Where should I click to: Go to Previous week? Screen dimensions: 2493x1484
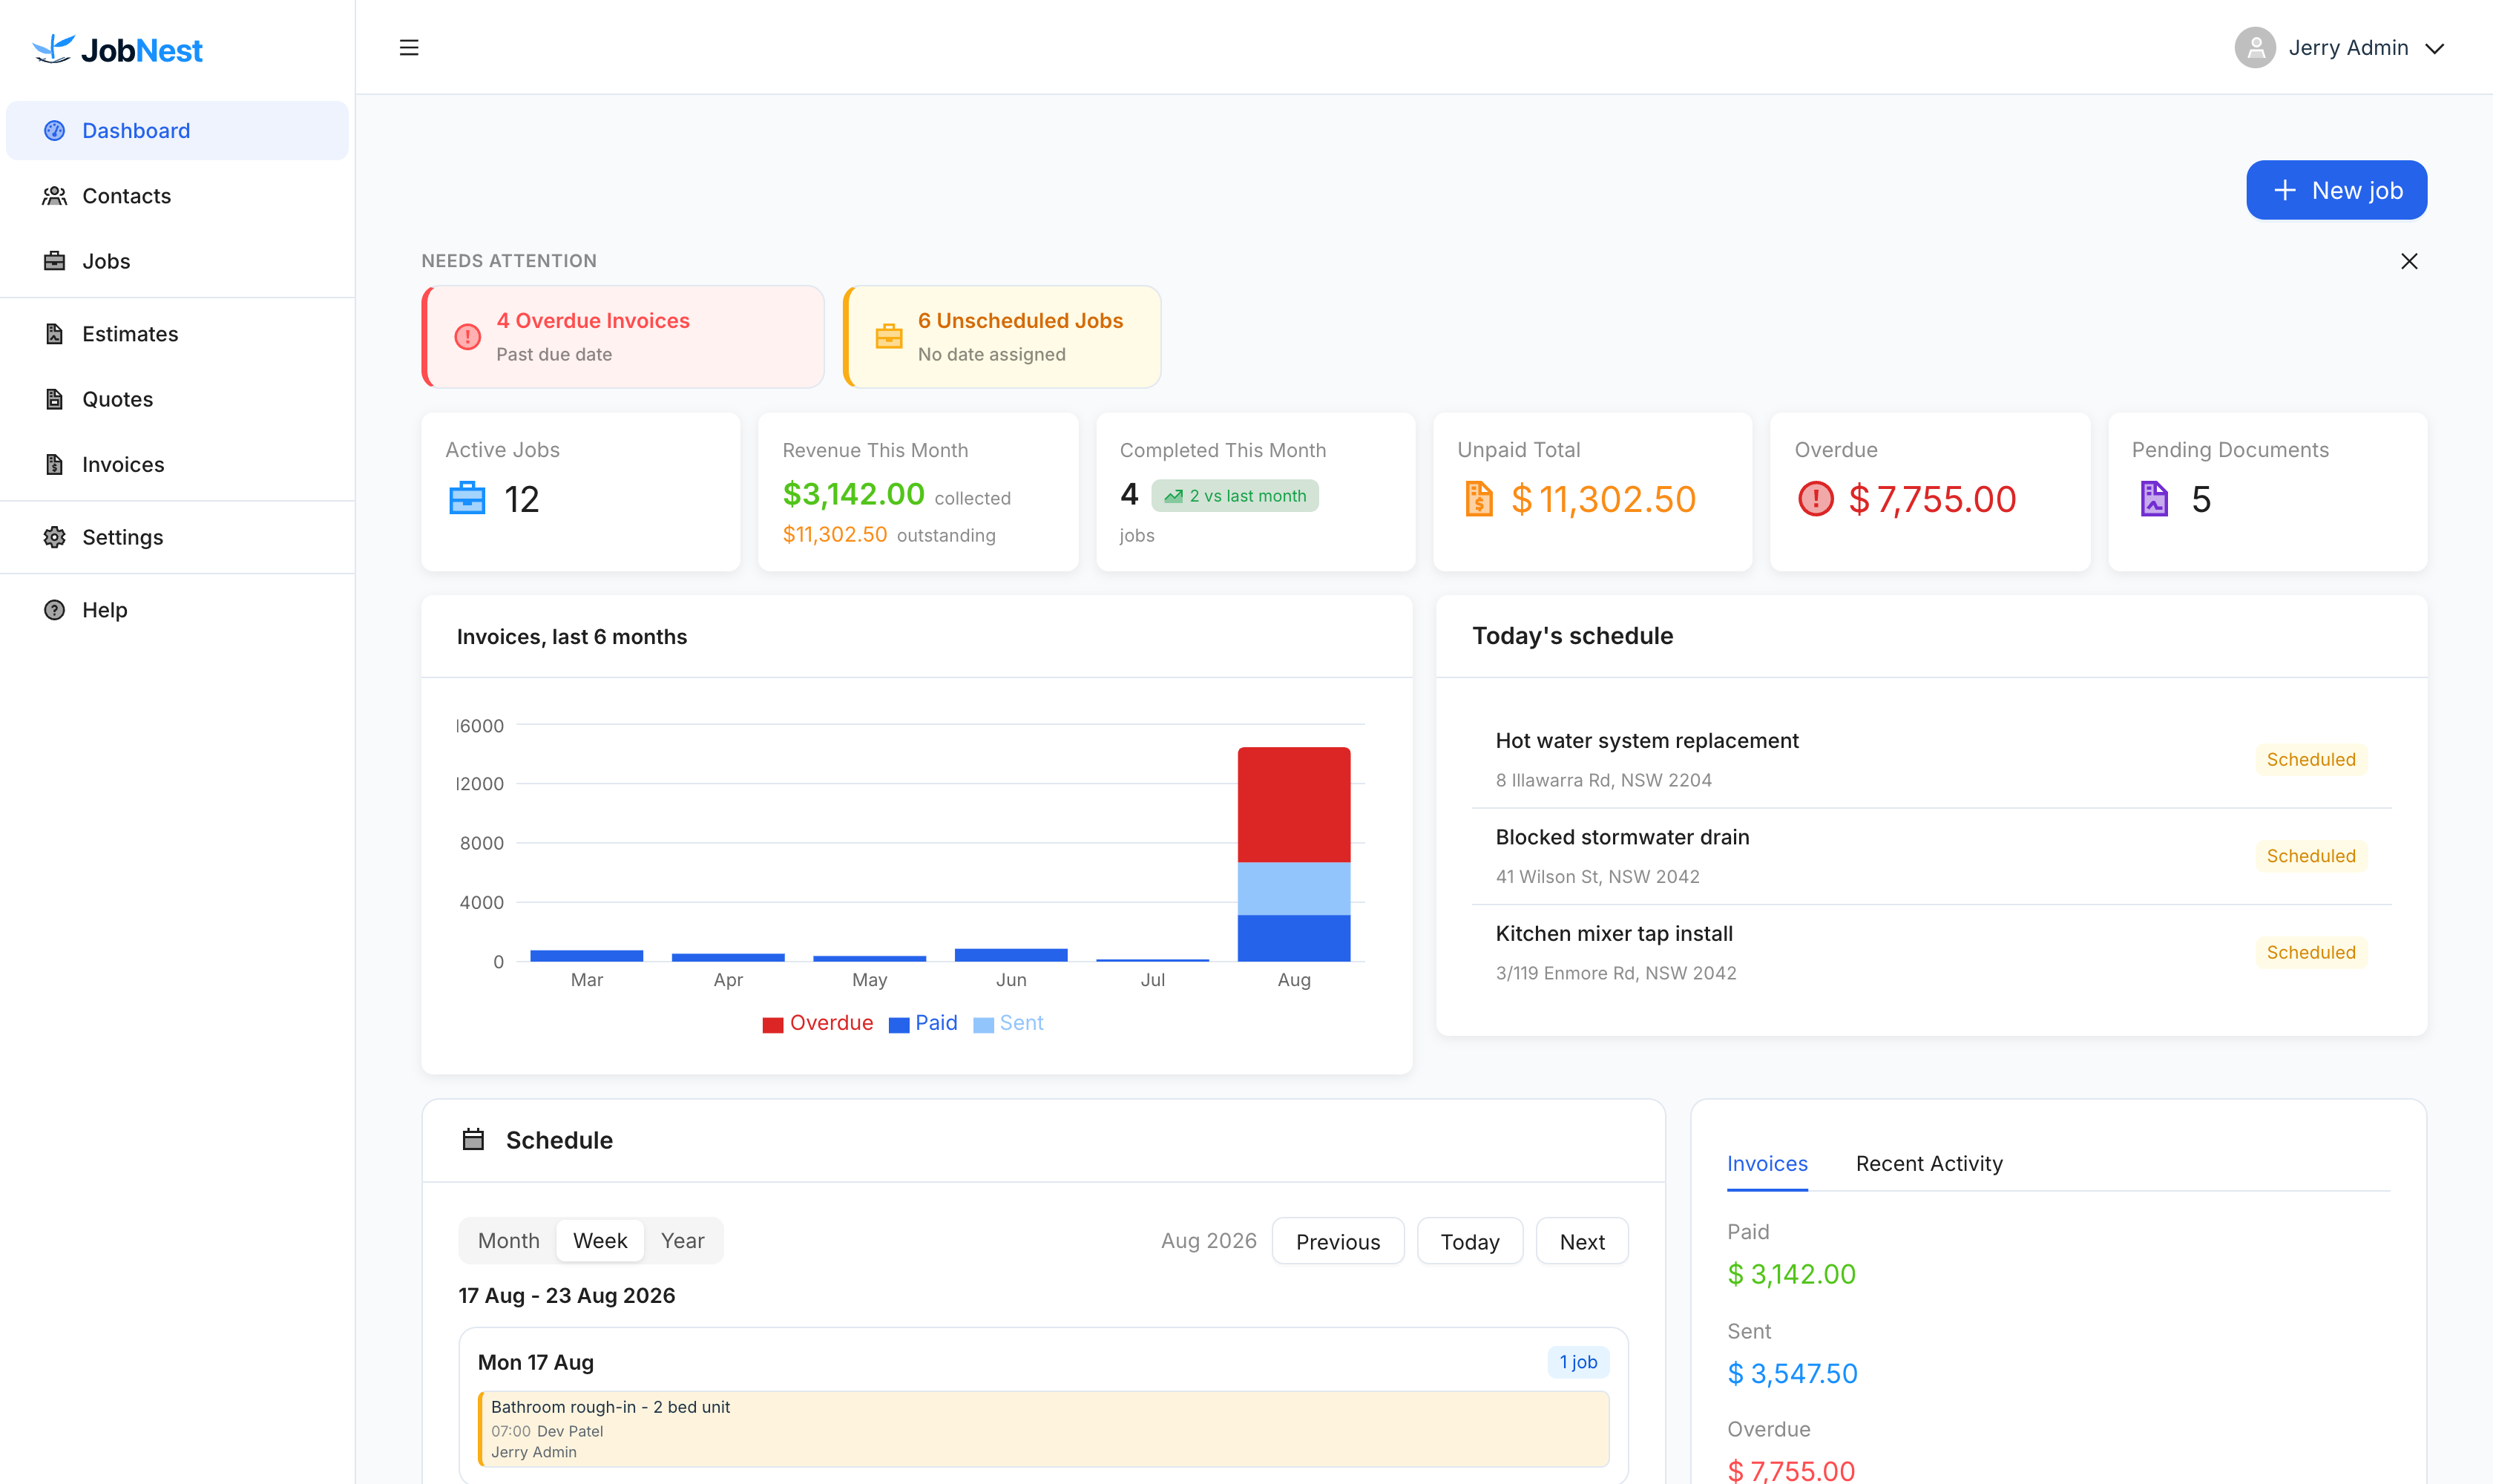coord(1337,1241)
